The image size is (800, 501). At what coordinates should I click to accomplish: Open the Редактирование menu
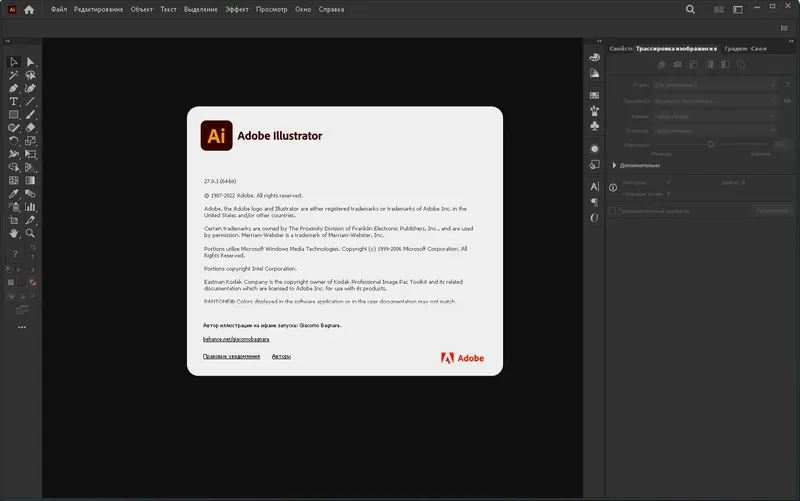click(98, 9)
